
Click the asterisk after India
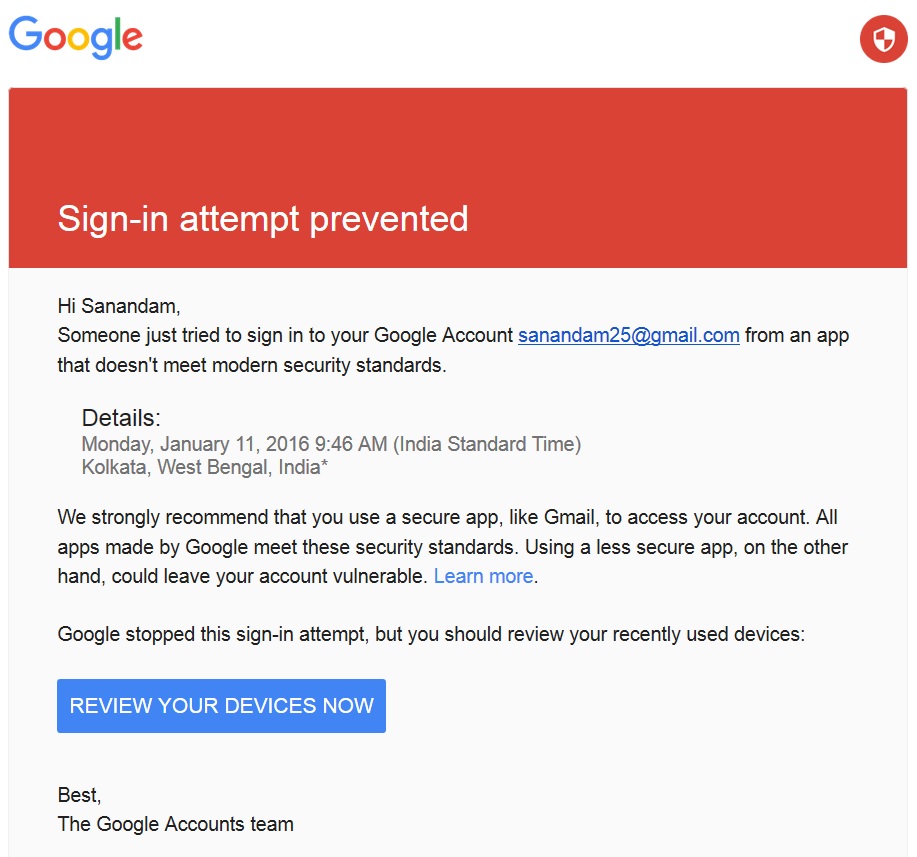(x=325, y=463)
